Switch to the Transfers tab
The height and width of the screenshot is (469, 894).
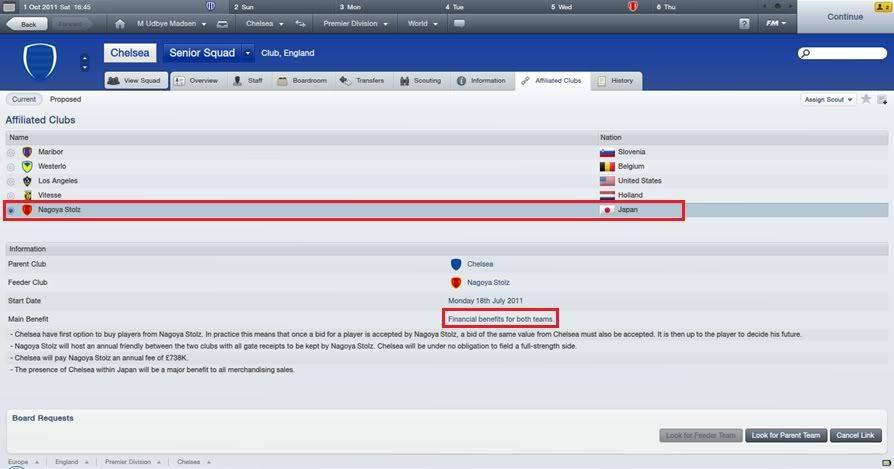click(363, 81)
